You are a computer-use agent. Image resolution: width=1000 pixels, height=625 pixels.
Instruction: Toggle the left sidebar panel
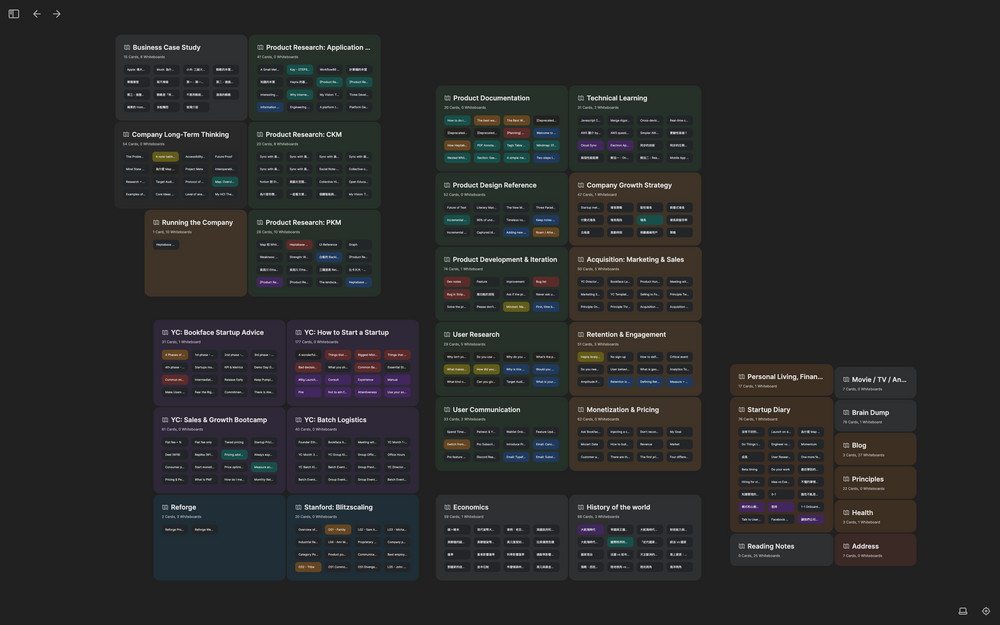coord(13,14)
